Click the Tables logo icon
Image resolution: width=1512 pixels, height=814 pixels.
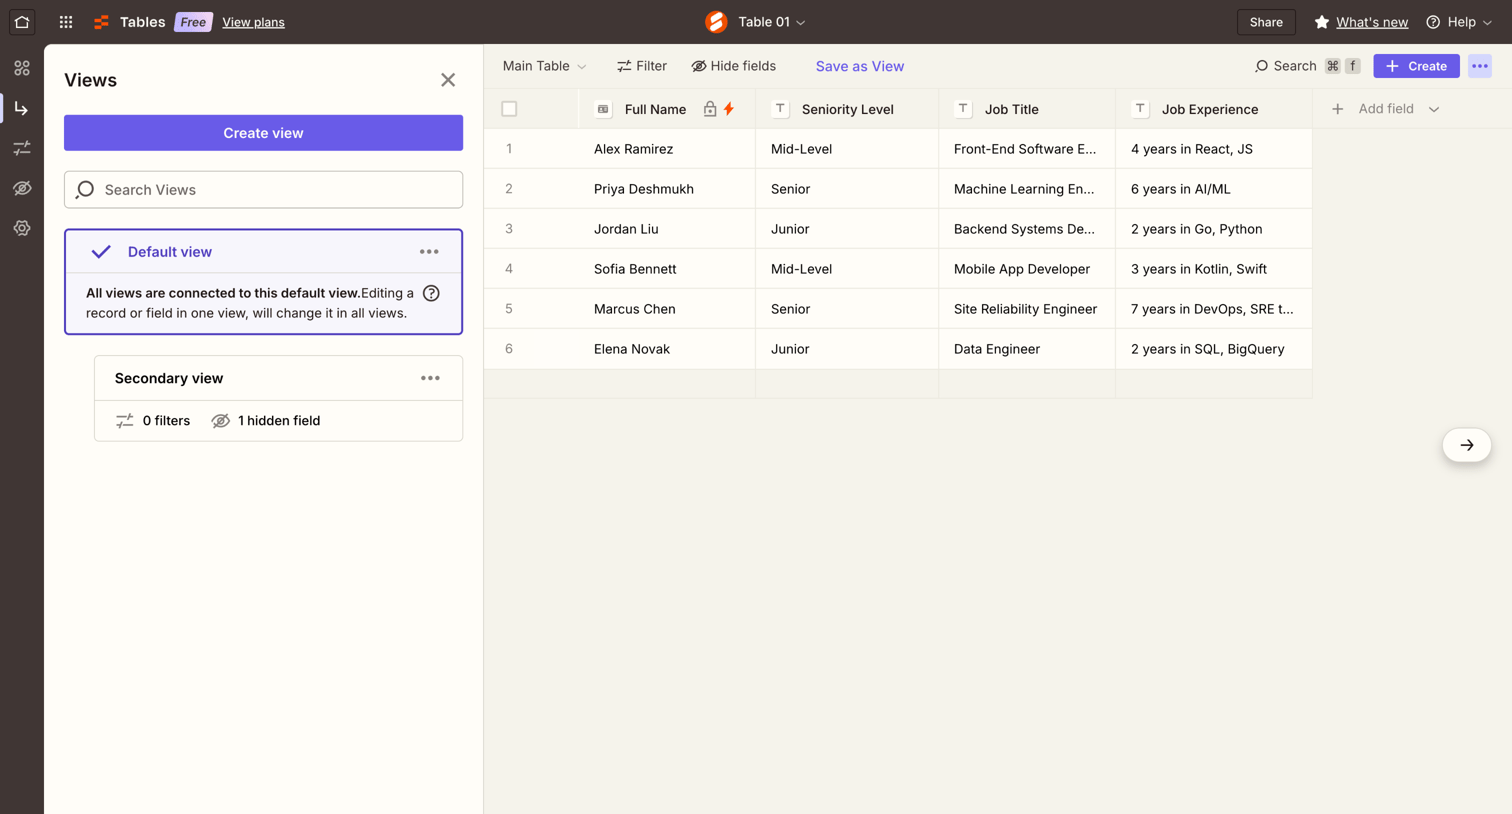(x=101, y=22)
